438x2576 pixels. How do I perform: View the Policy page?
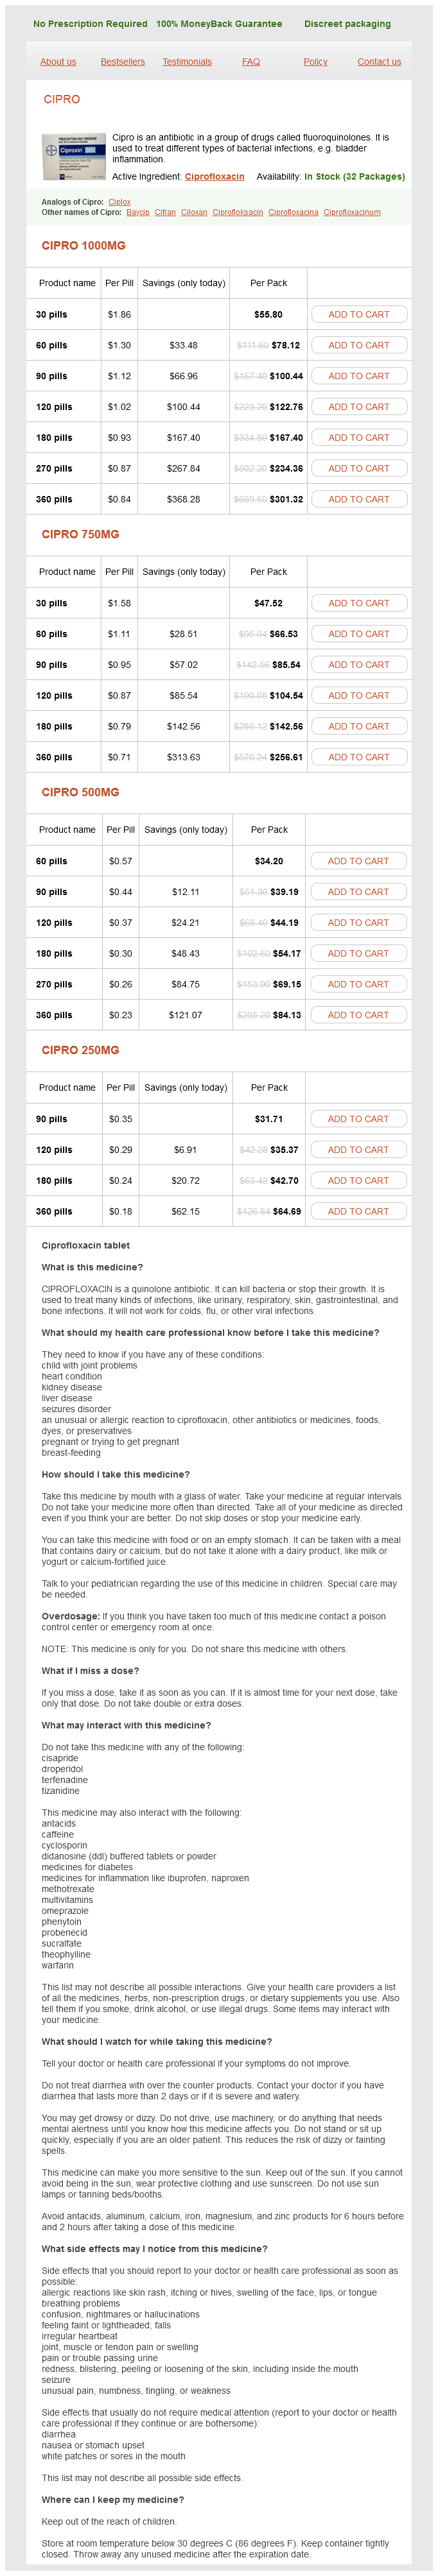pos(315,62)
